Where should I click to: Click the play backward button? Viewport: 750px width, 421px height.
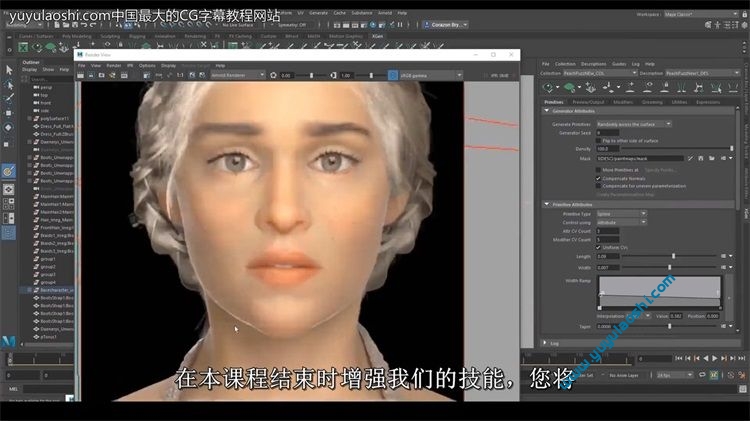pyautogui.click(x=706, y=358)
